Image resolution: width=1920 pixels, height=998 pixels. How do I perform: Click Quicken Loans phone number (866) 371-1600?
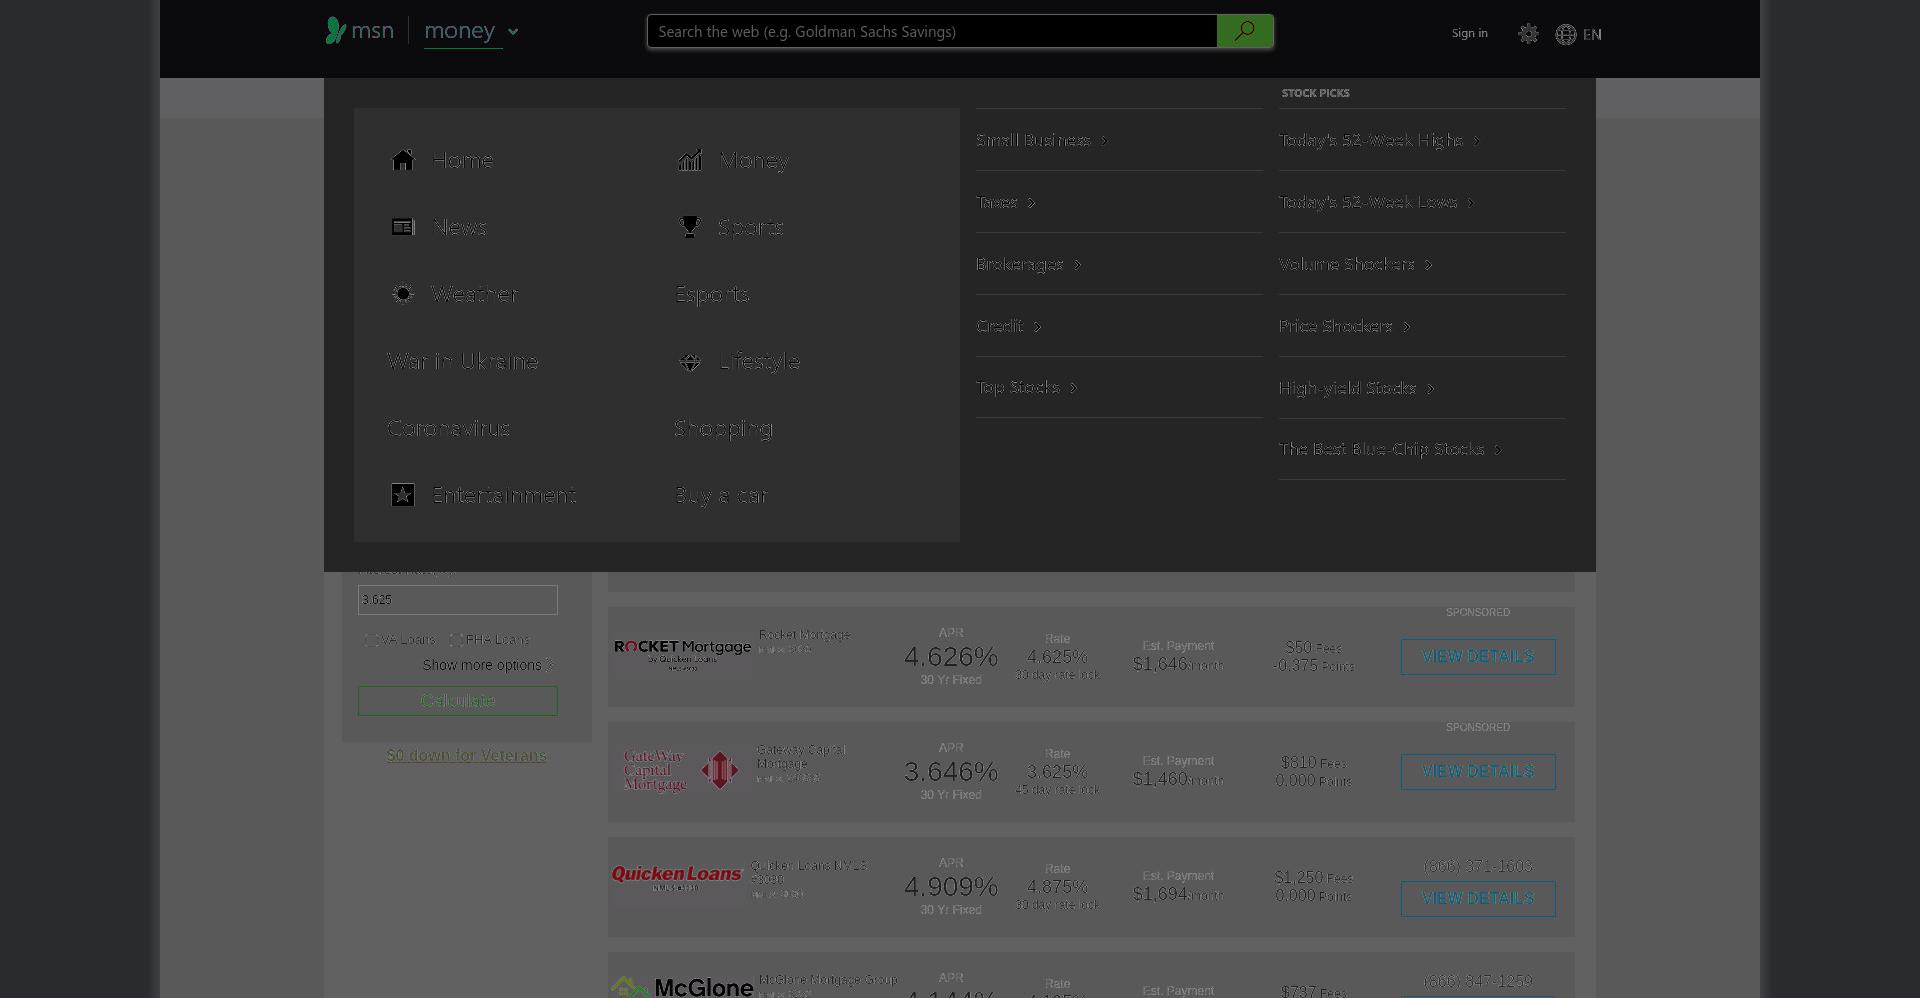(x=1478, y=866)
